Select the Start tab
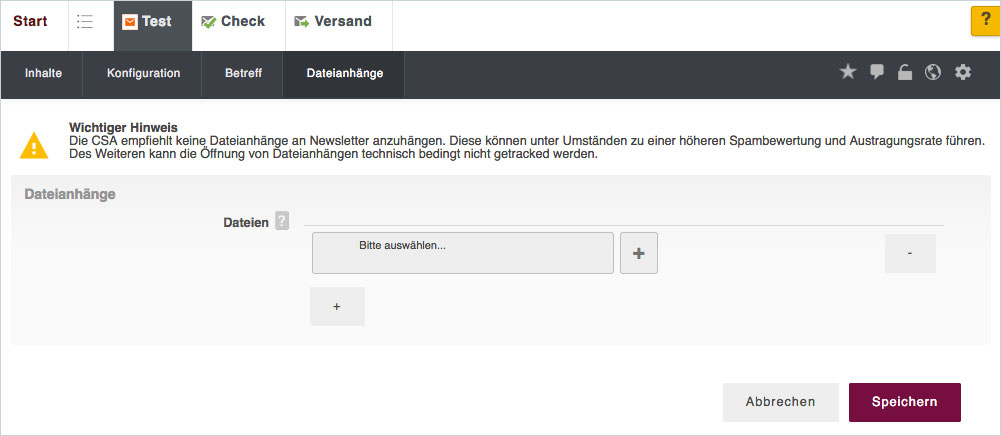Screen dimensions: 1001x436 (30, 22)
